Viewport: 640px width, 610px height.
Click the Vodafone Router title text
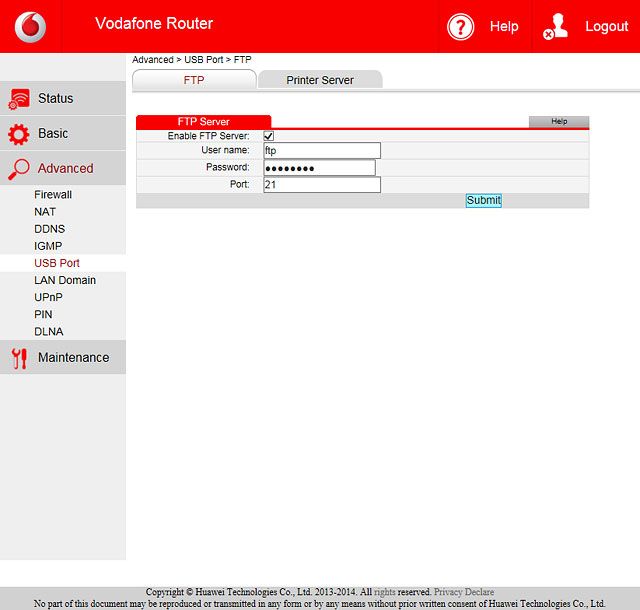pos(154,24)
